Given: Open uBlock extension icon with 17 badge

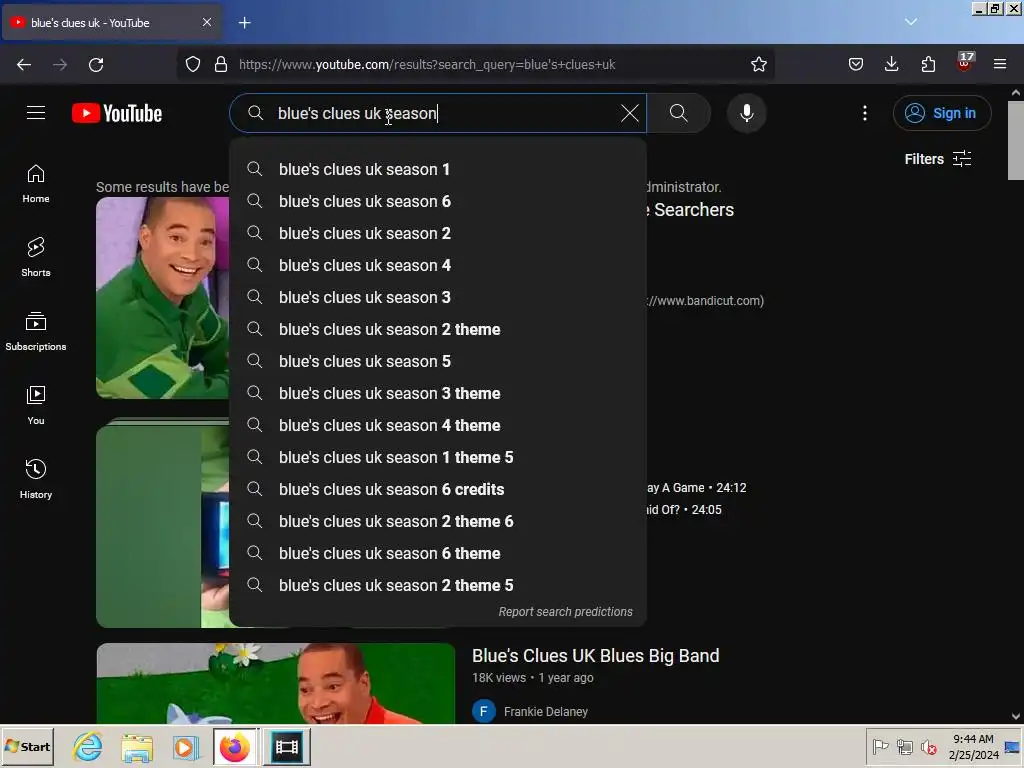Looking at the screenshot, I should 965,63.
